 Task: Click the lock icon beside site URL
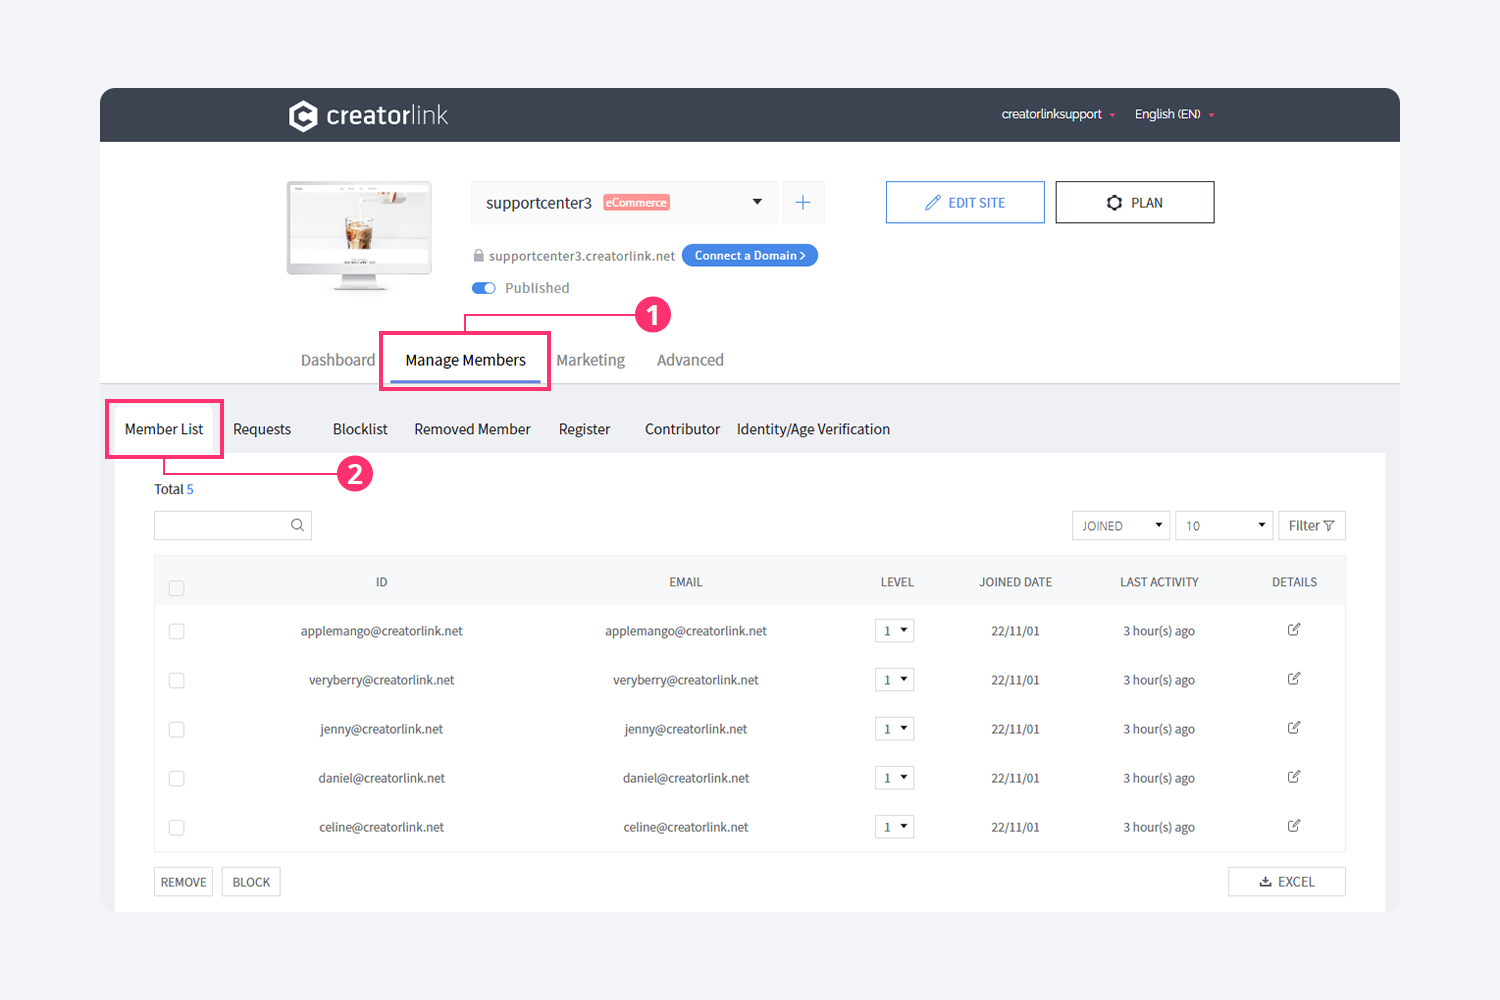tap(478, 256)
